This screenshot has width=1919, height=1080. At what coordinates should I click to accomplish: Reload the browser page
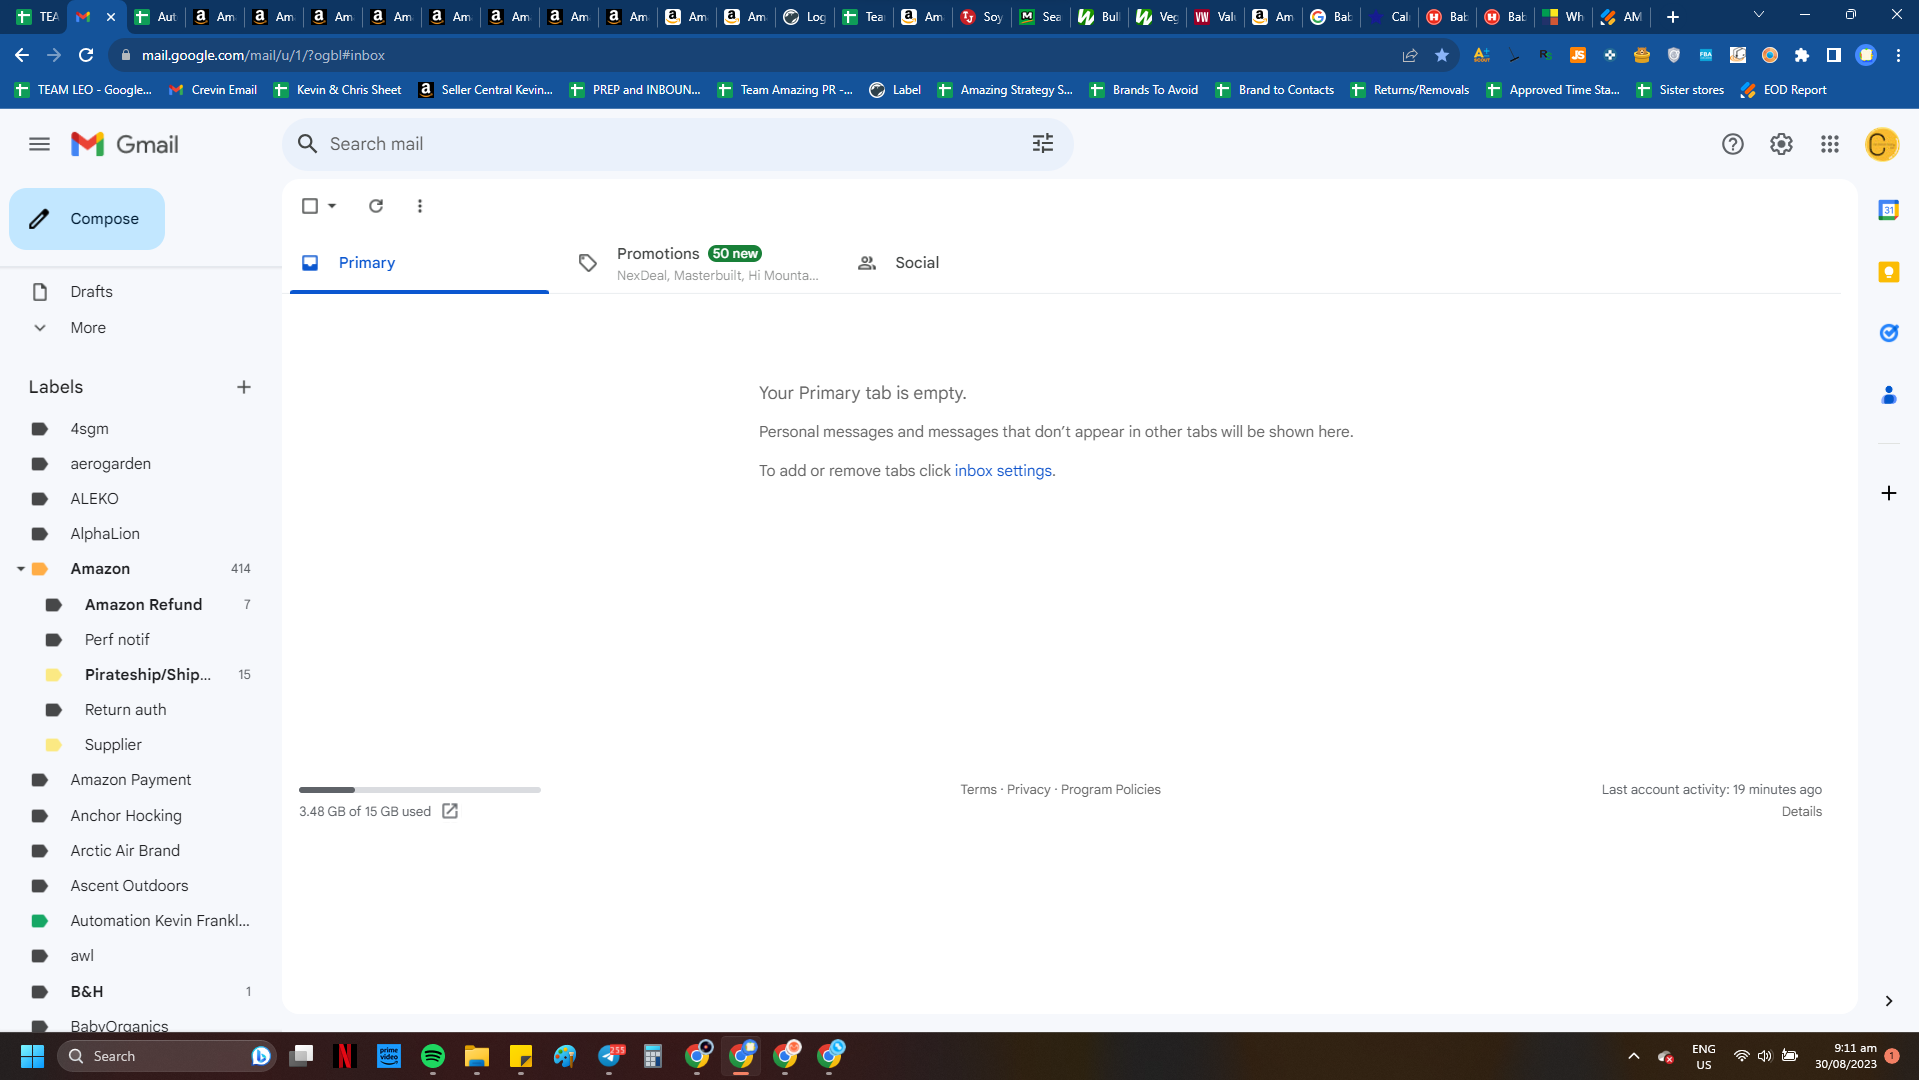pos(86,55)
